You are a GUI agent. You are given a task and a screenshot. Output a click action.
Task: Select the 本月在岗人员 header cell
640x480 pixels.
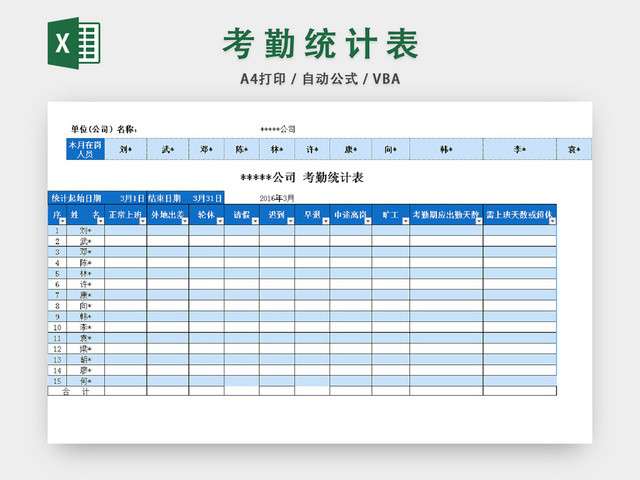tap(85, 149)
